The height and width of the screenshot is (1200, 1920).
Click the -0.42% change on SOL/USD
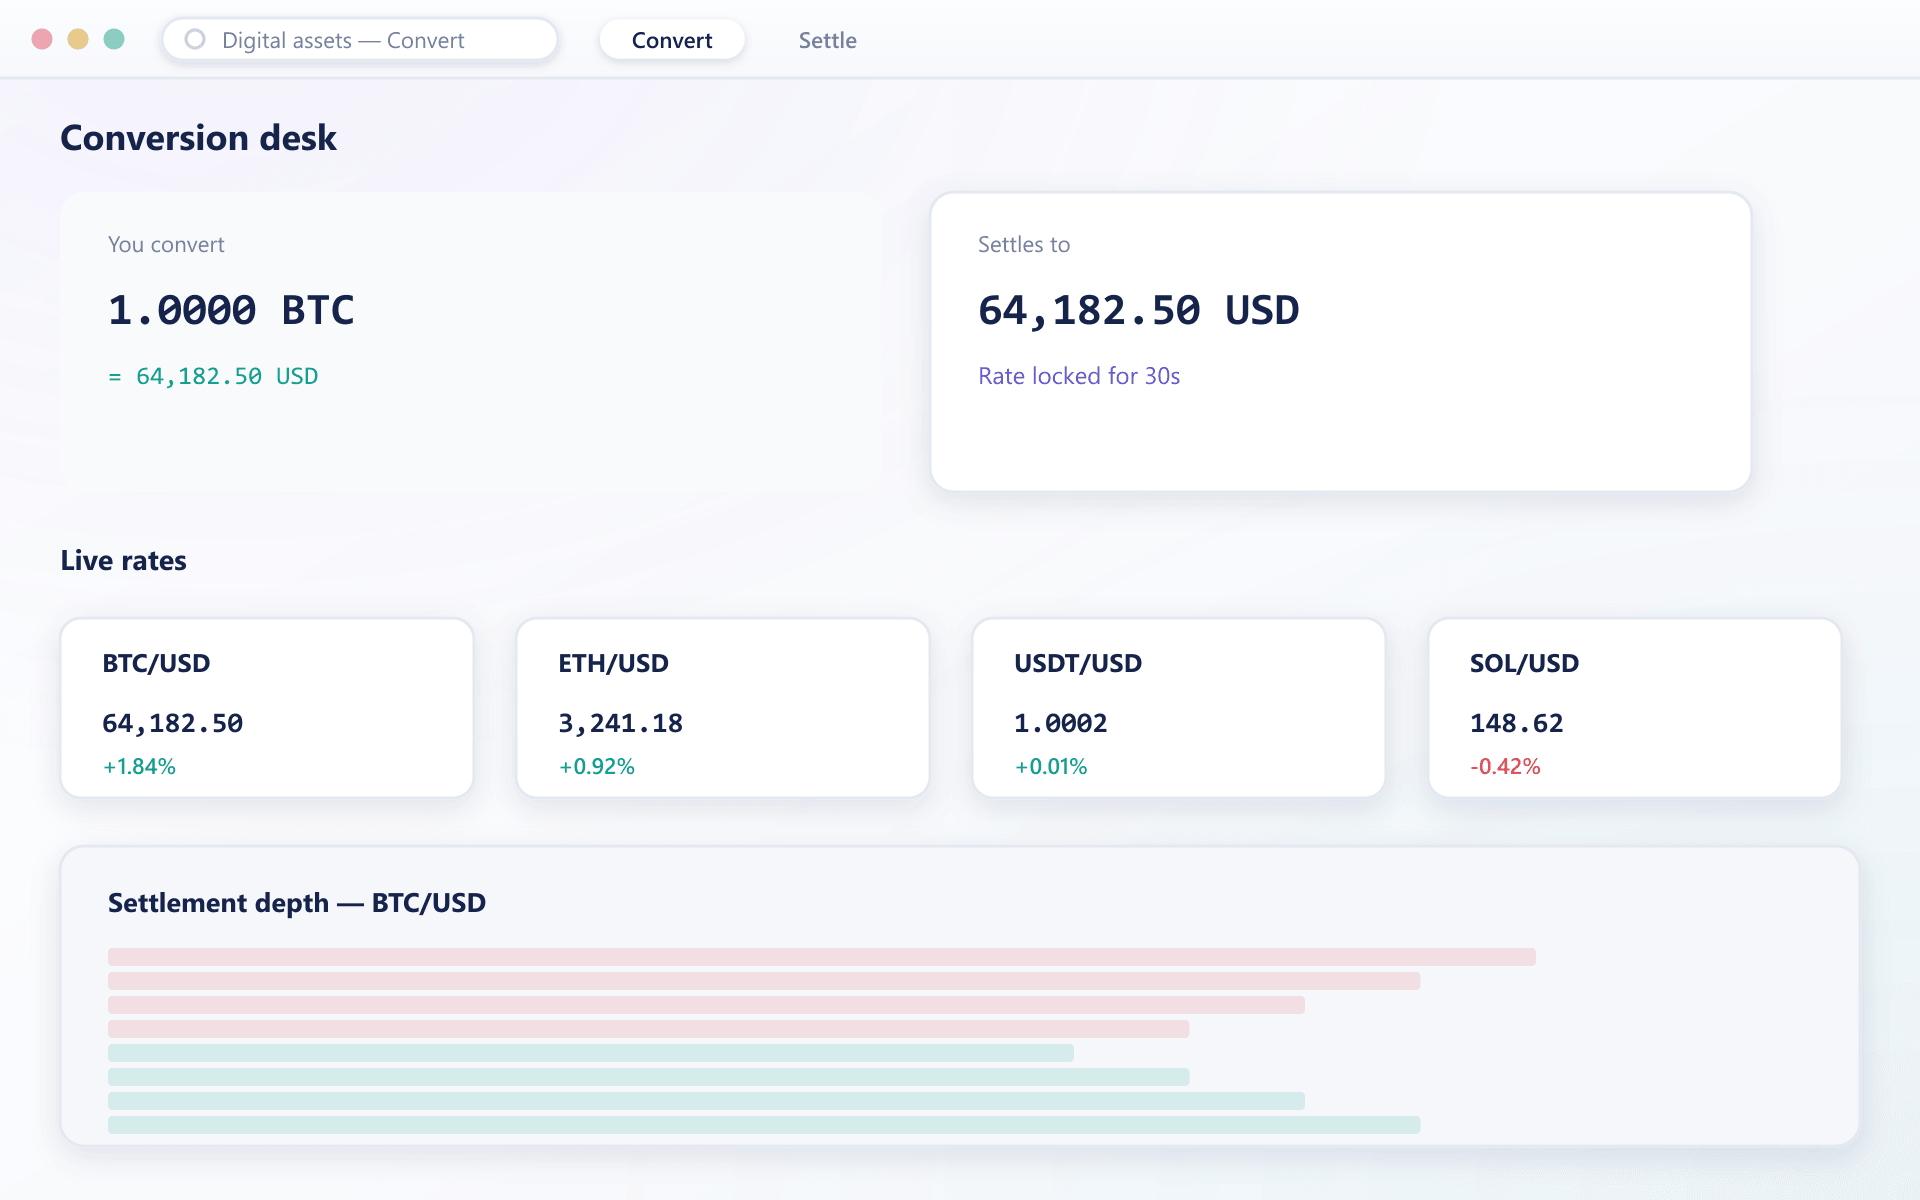[1505, 766]
